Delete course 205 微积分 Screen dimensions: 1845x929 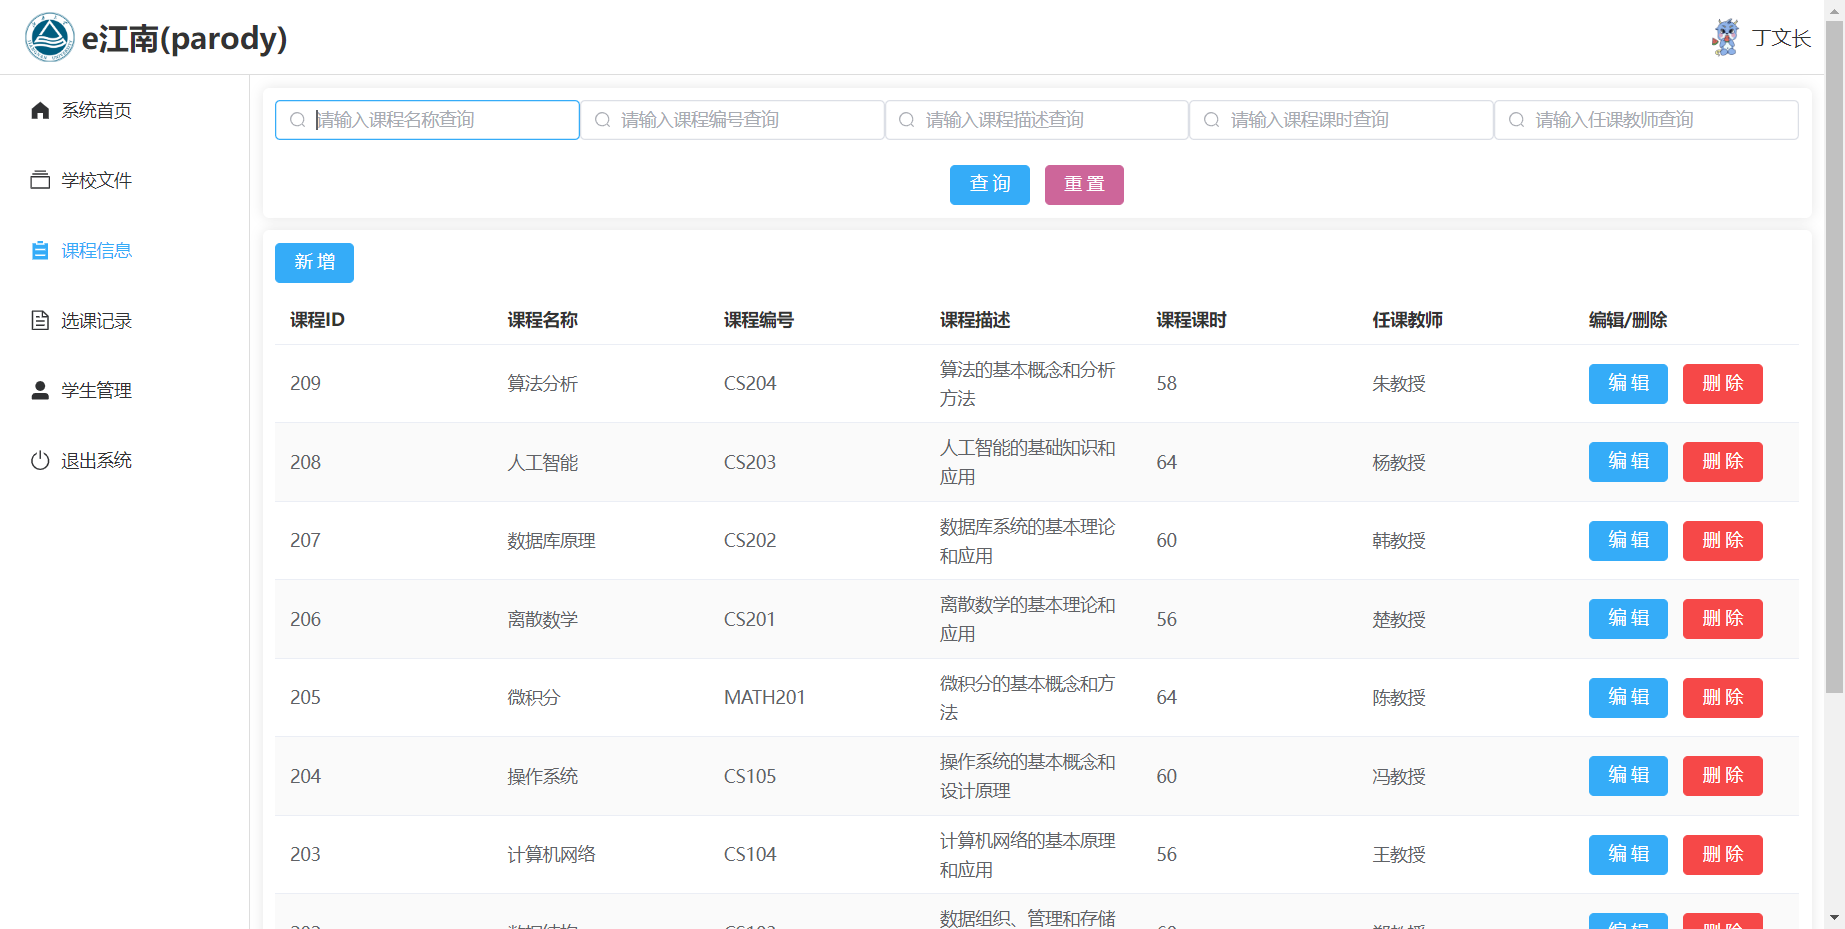(x=1722, y=698)
